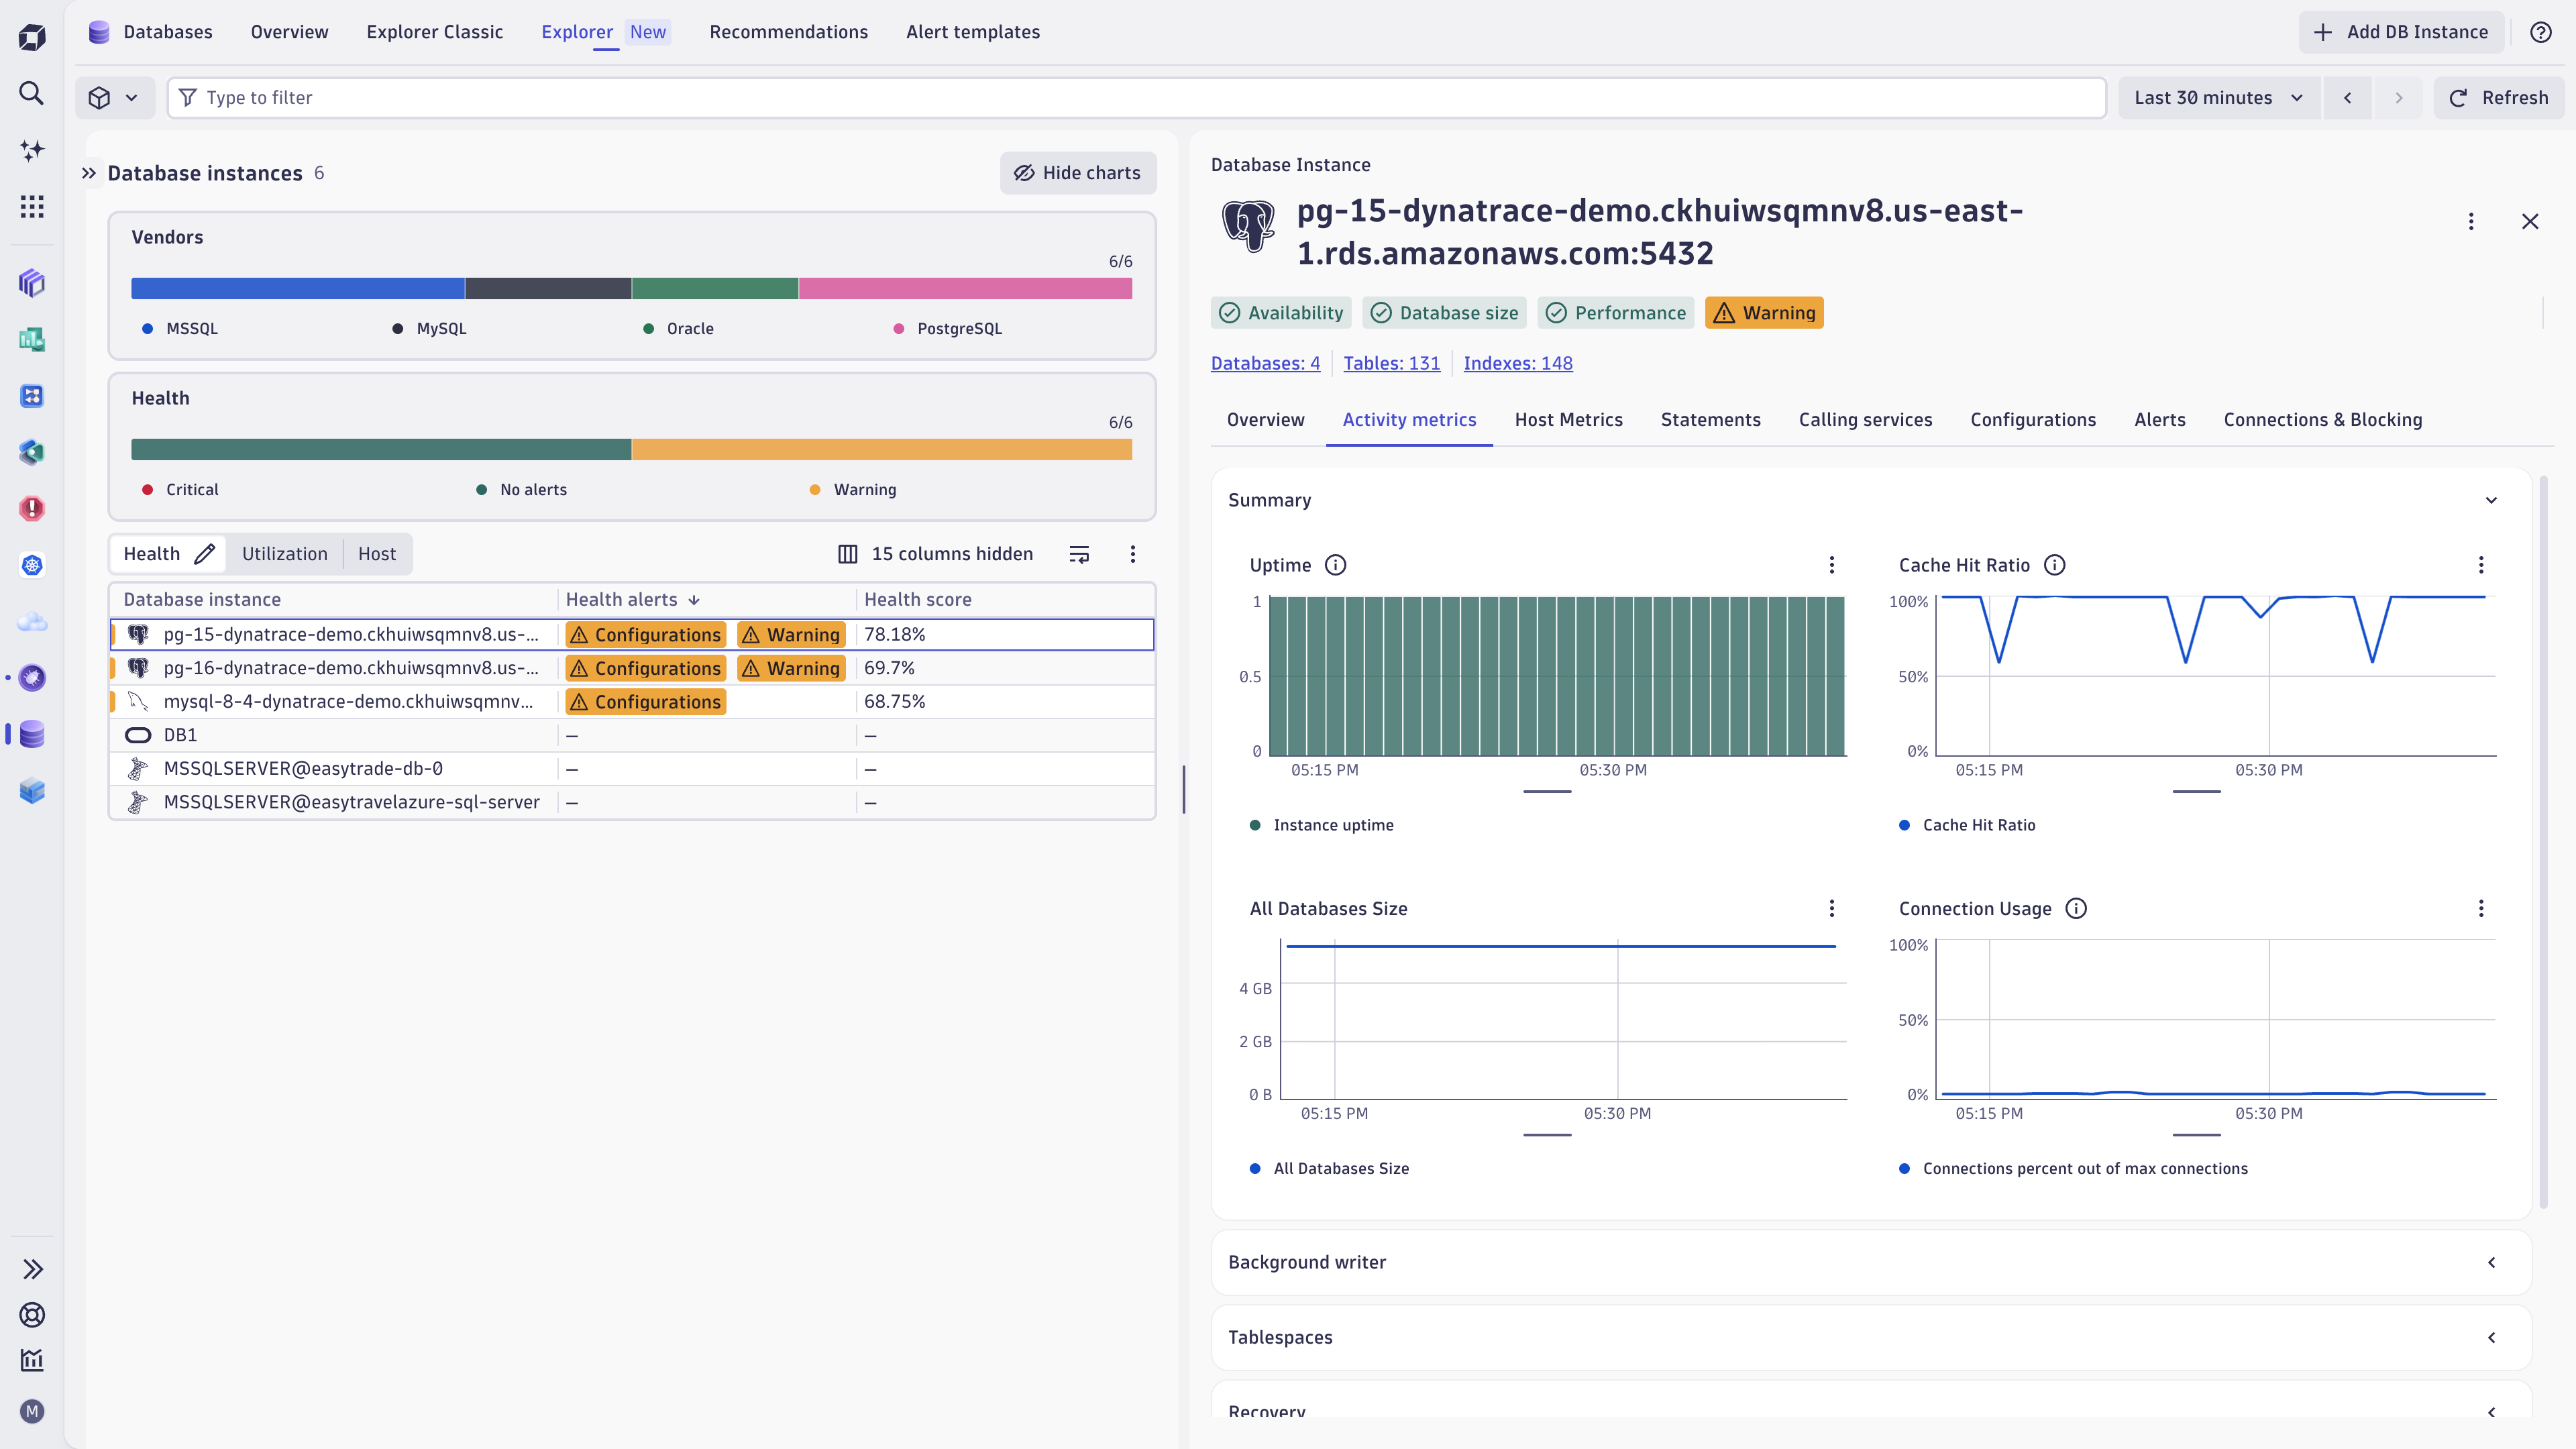The width and height of the screenshot is (2576, 1449).
Task: Toggle Connections percent out of max legend
Action: (2073, 1168)
